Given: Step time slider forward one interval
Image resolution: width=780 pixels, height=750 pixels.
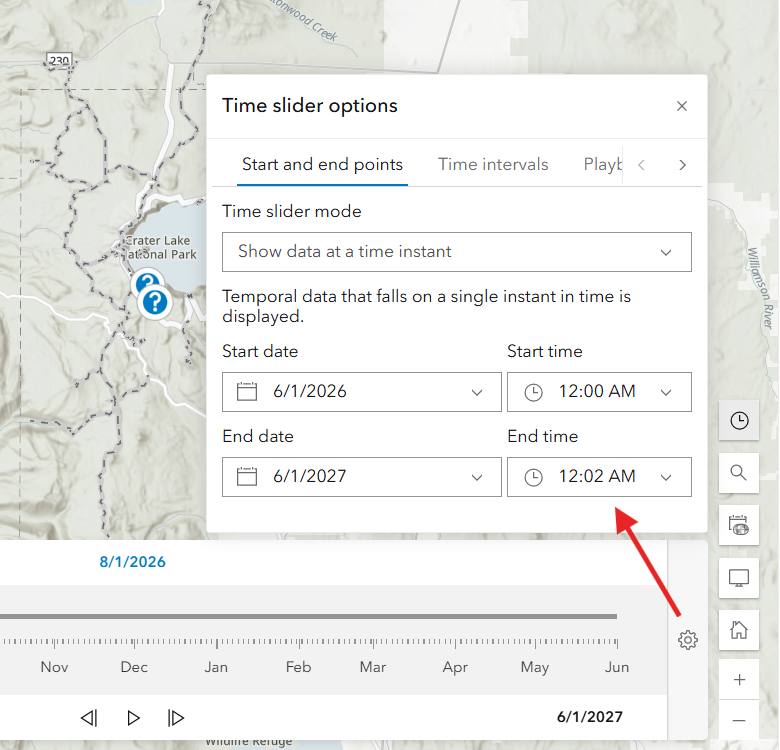Looking at the screenshot, I should (x=176, y=718).
